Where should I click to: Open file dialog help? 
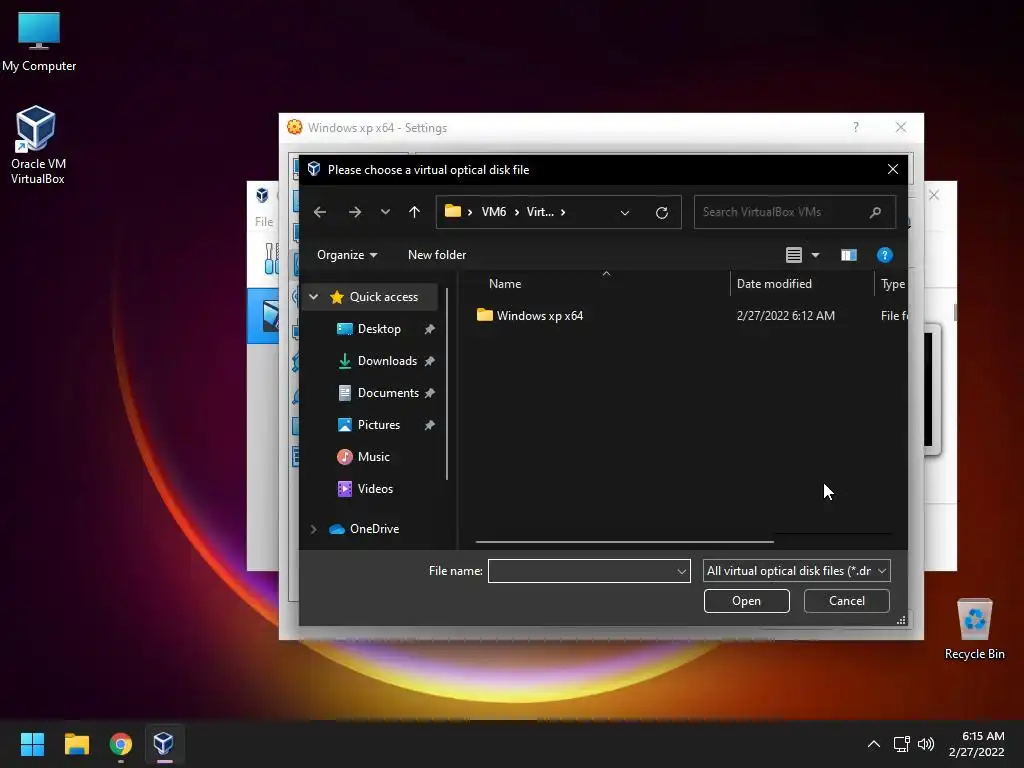(884, 255)
